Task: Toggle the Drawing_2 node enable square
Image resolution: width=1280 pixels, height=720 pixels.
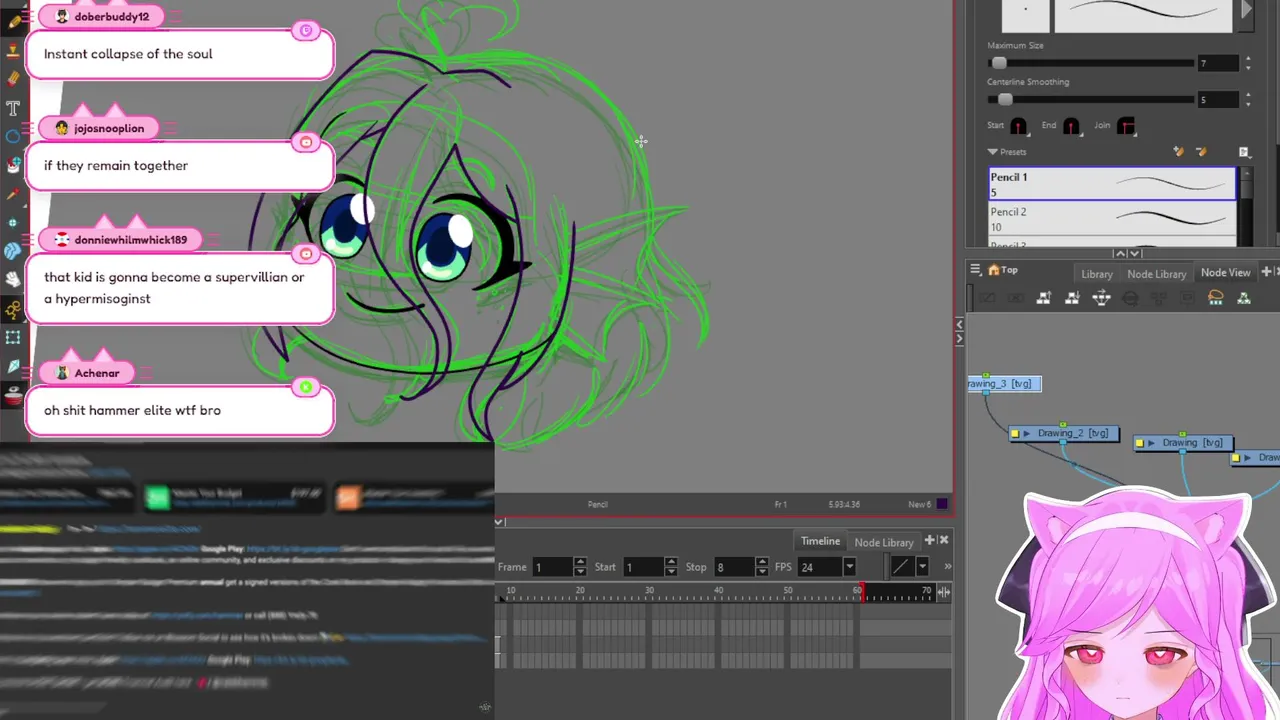Action: [1014, 434]
